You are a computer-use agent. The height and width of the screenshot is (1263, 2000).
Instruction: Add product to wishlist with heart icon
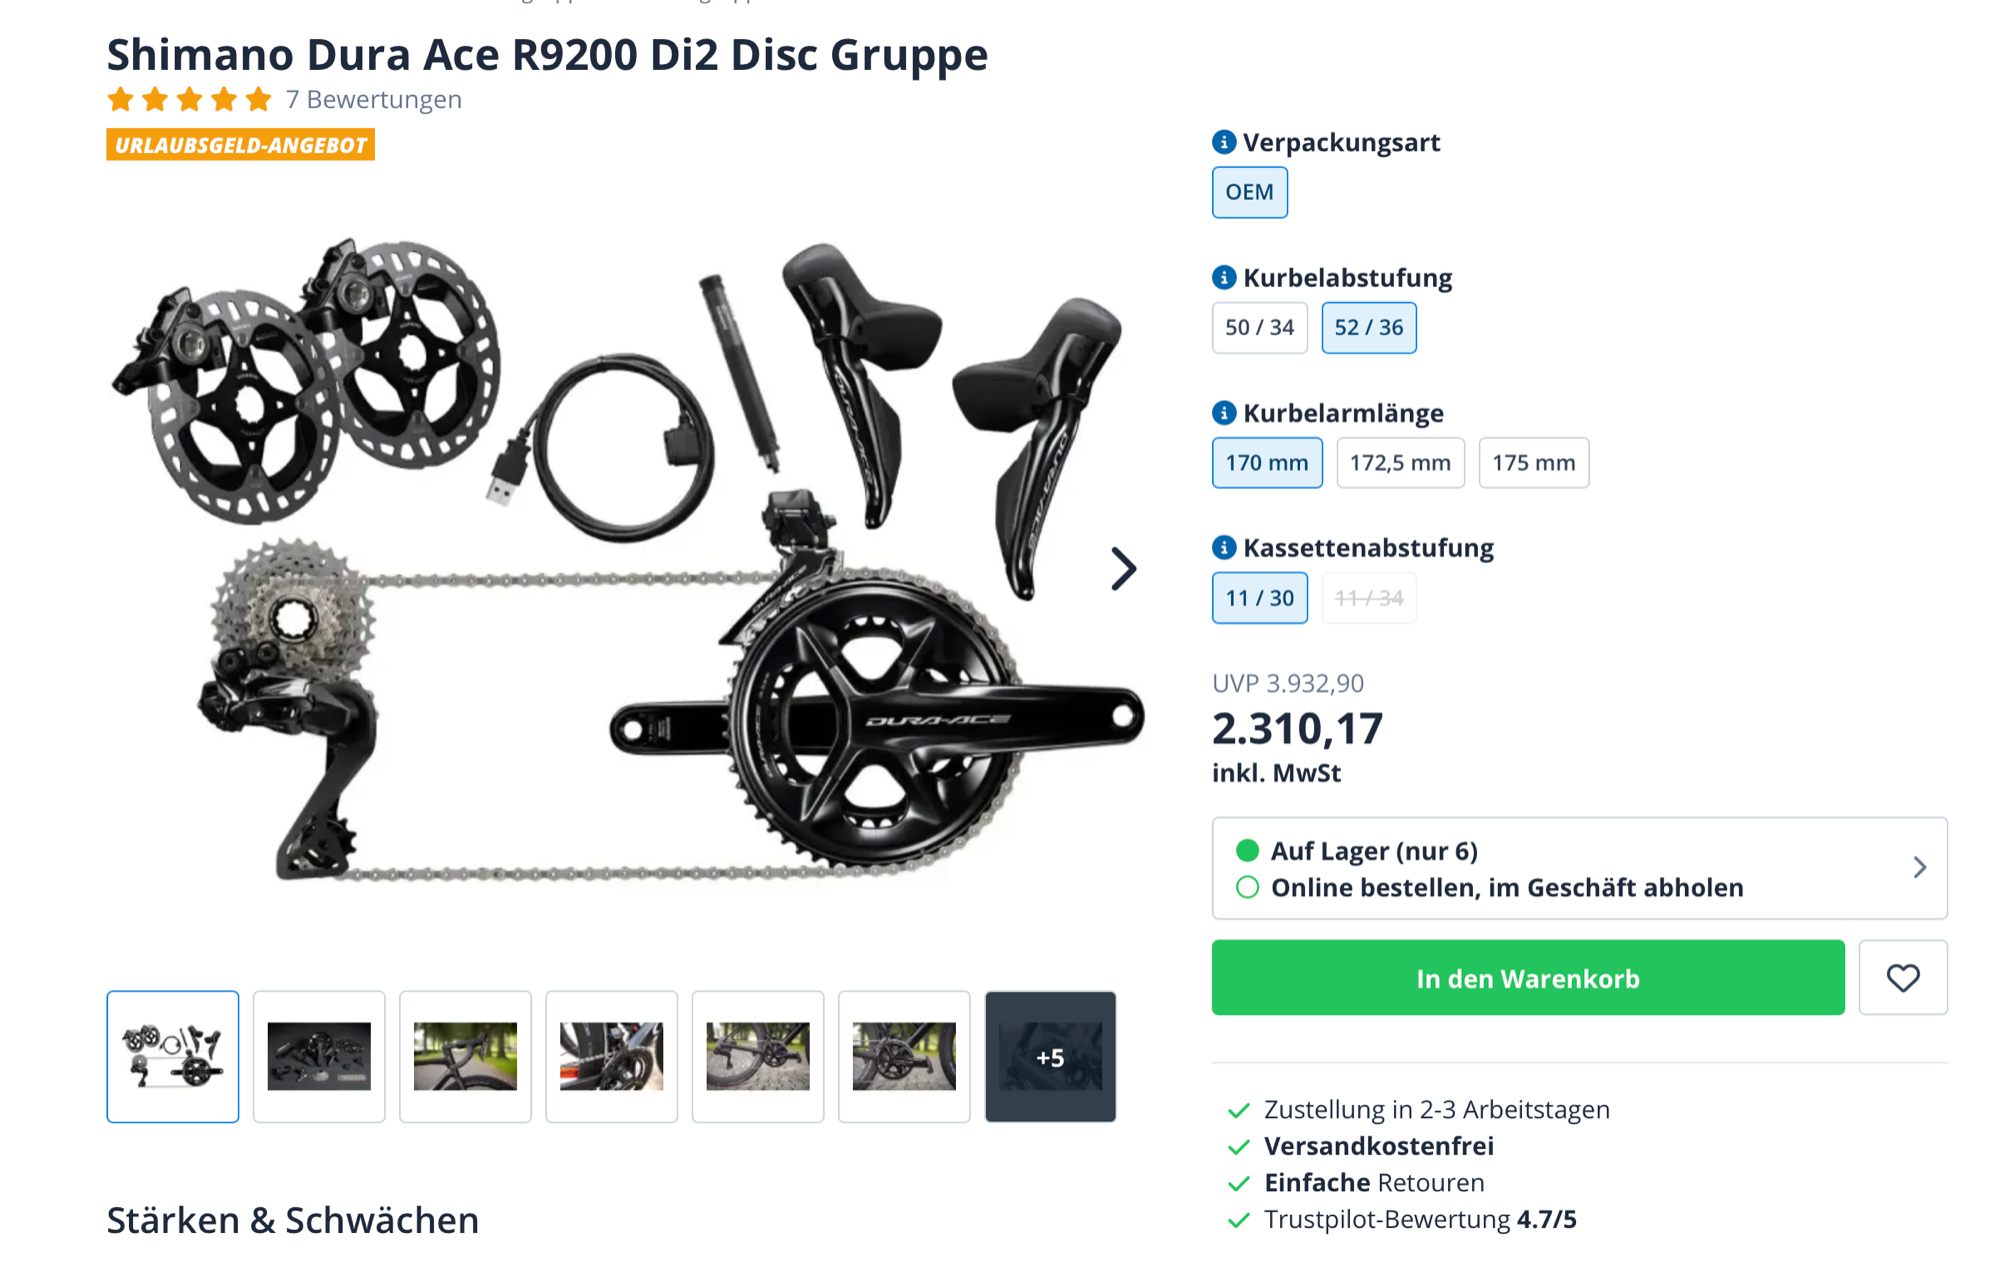point(1902,977)
